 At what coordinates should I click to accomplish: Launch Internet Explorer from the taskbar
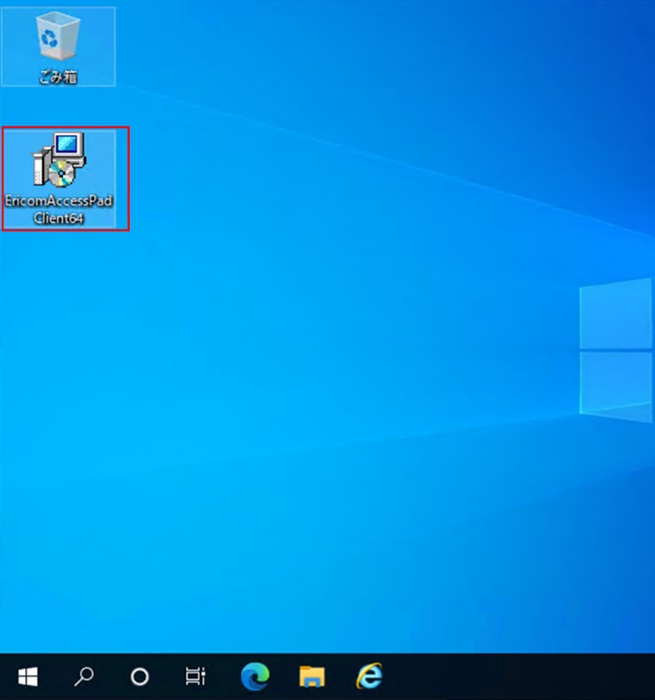(x=370, y=677)
